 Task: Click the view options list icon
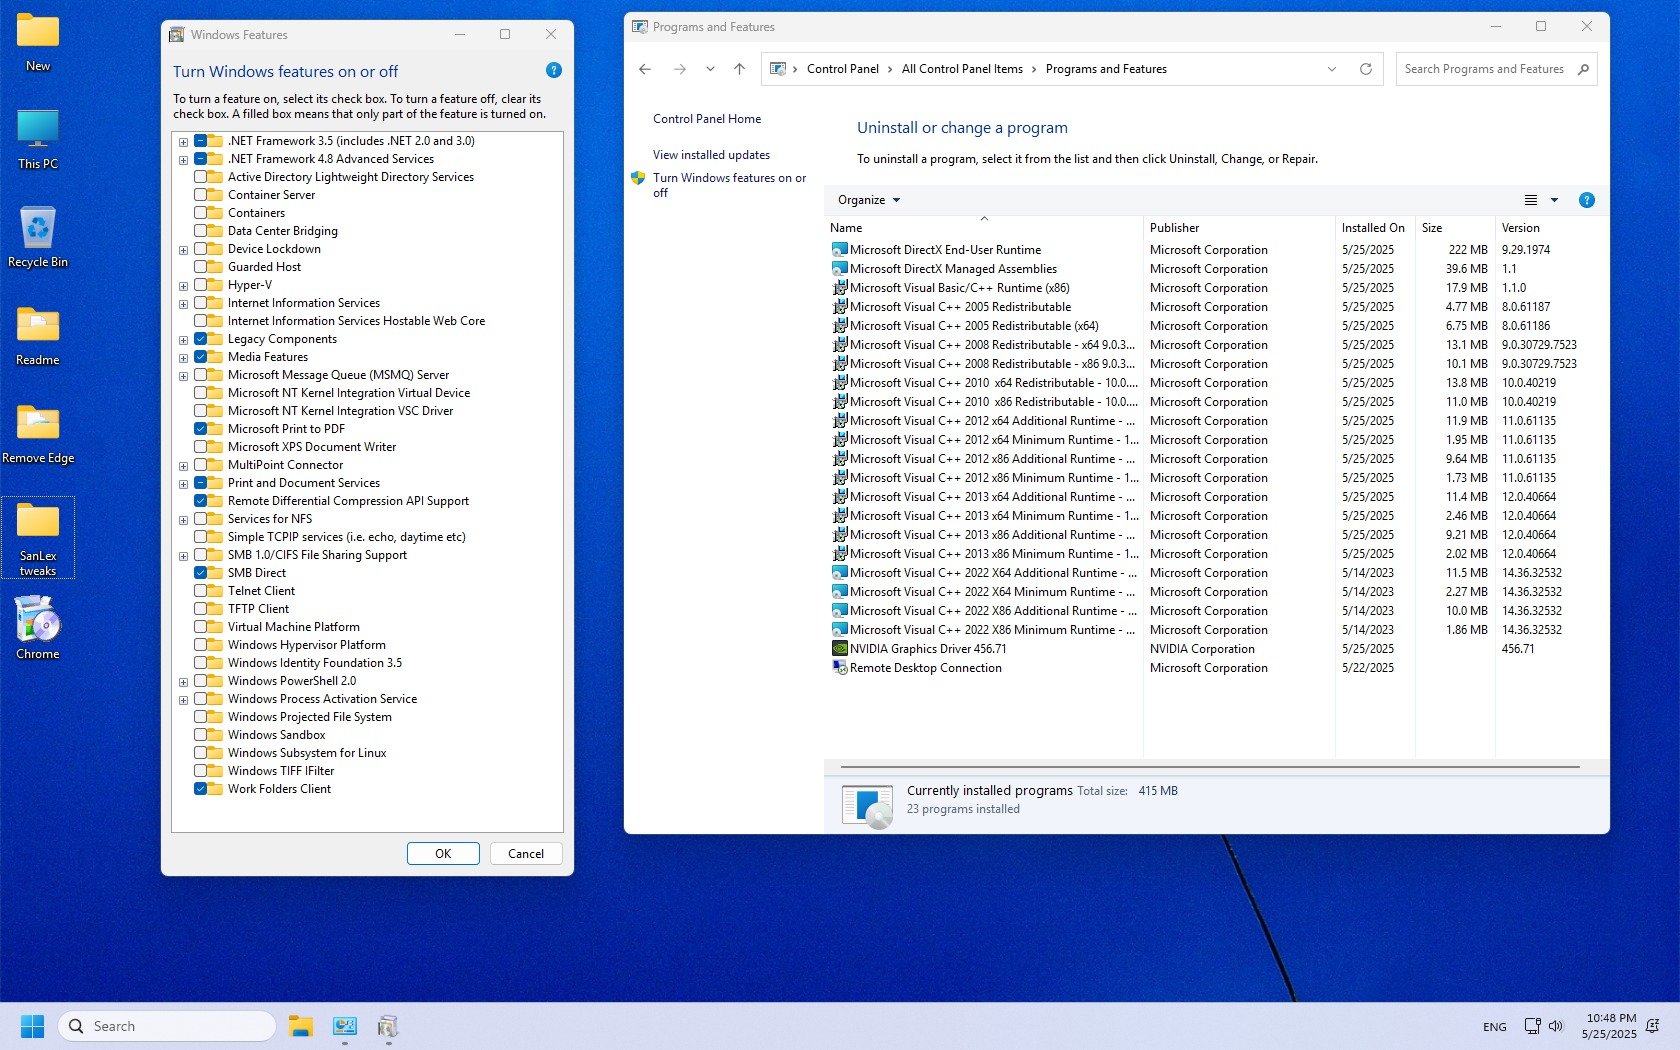[x=1530, y=200]
